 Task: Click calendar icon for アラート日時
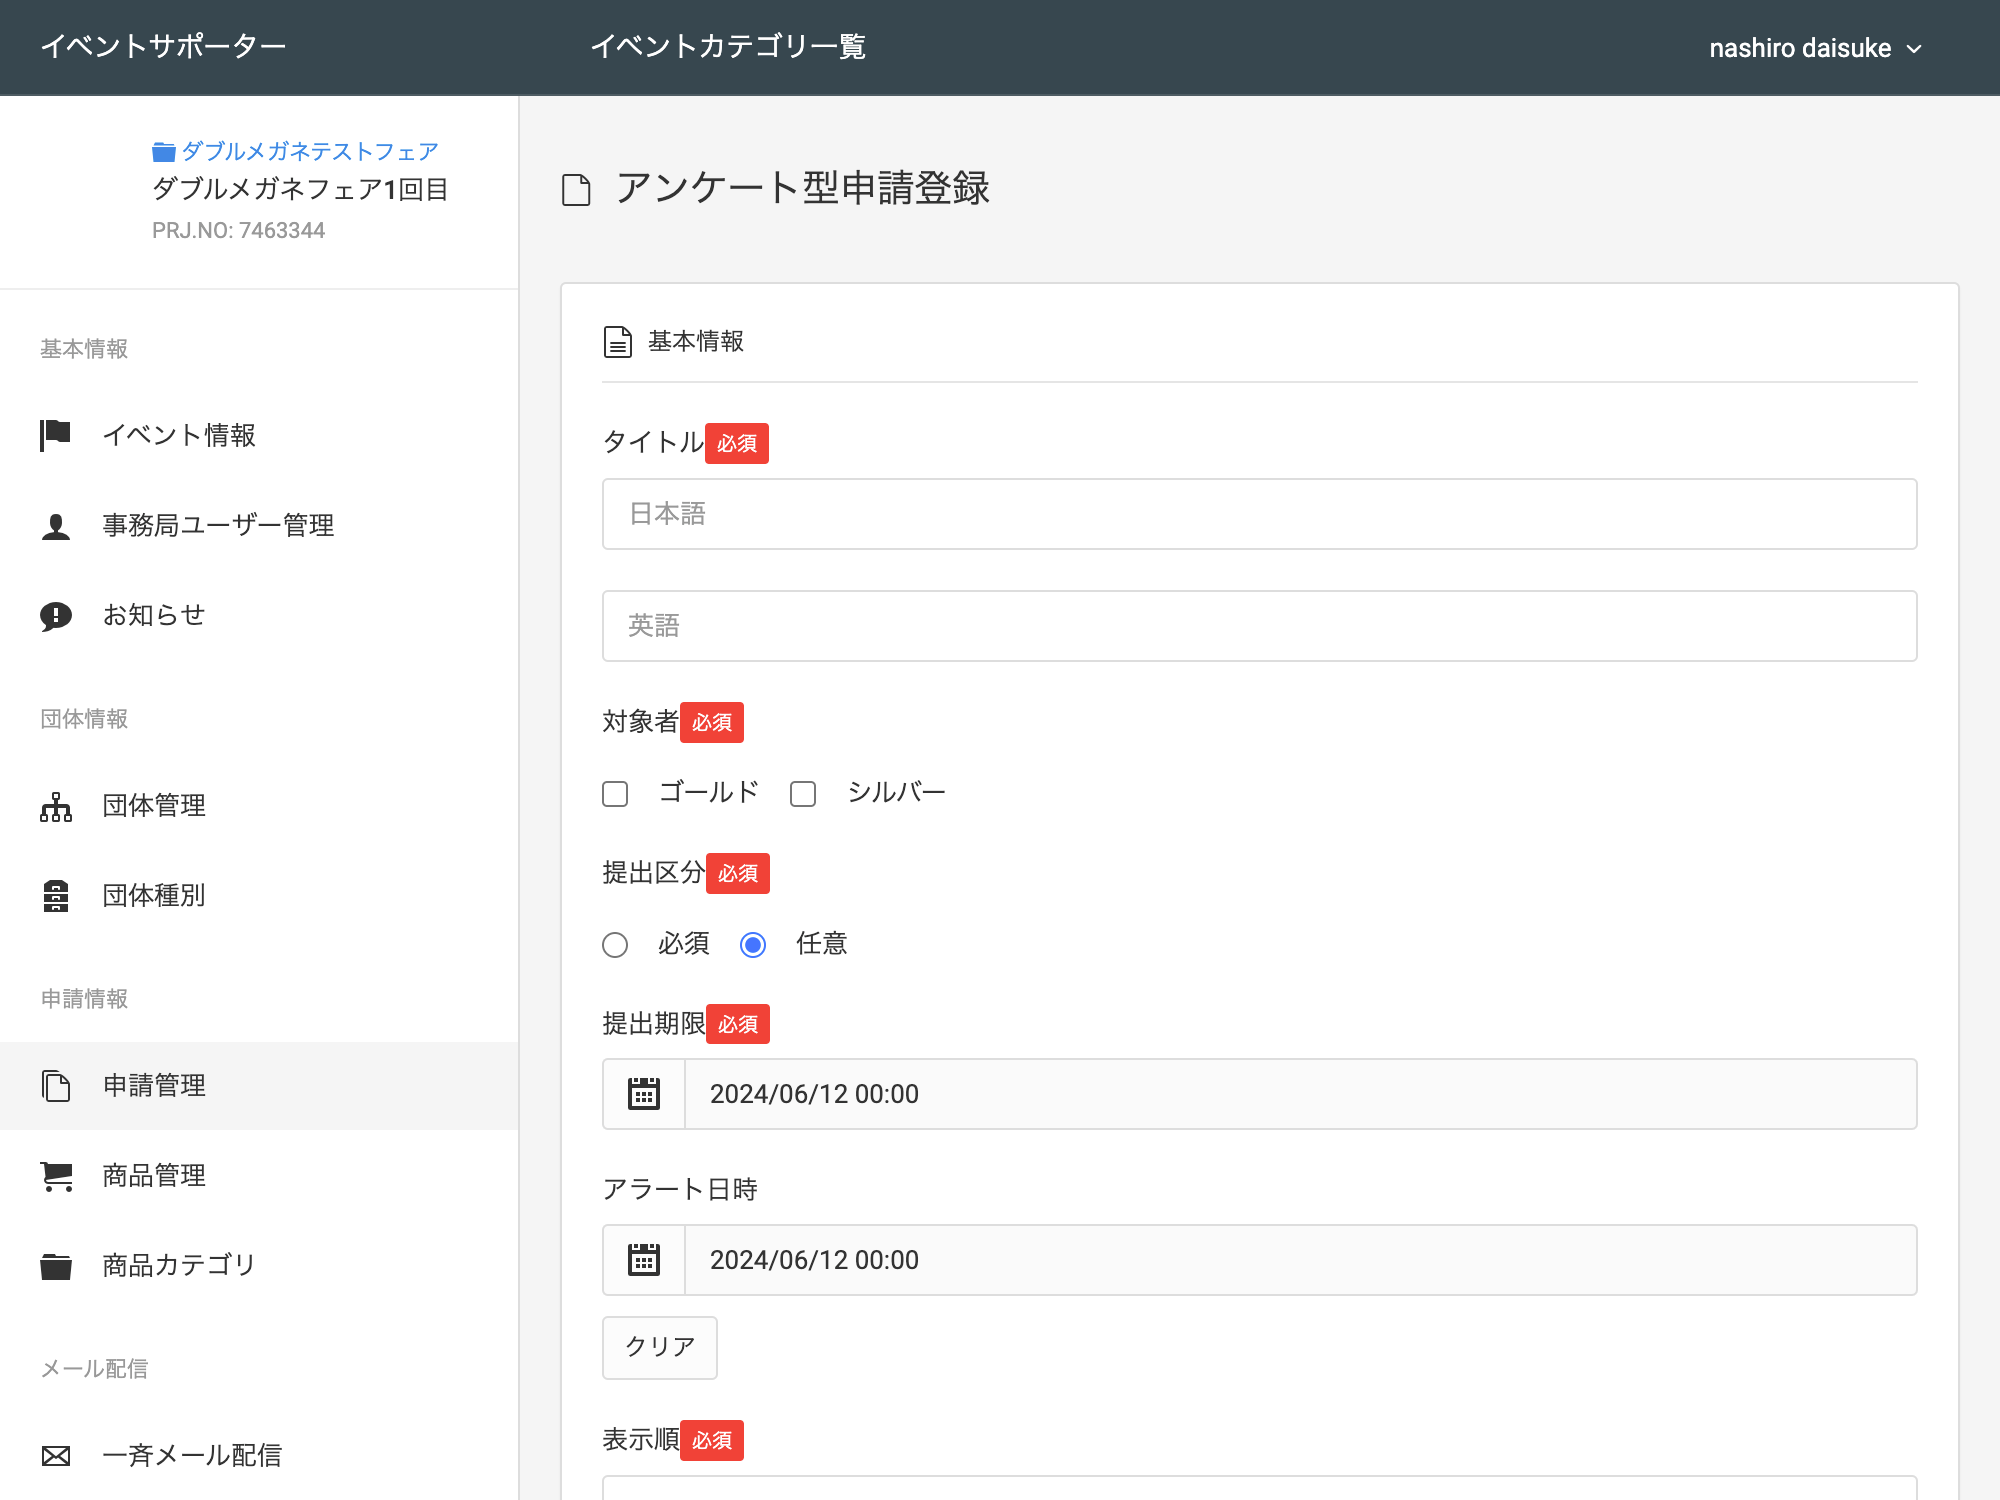(644, 1260)
